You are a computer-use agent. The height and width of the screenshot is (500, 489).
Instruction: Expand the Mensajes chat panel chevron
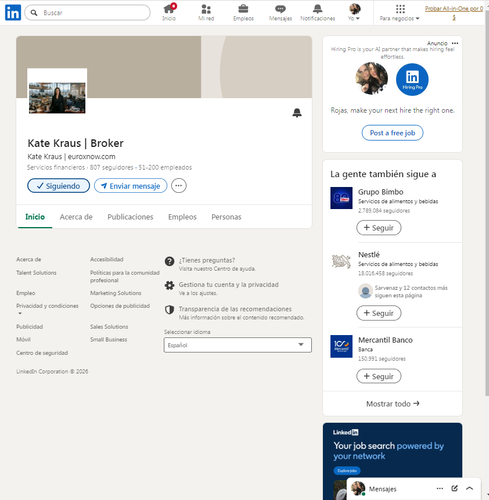(469, 488)
